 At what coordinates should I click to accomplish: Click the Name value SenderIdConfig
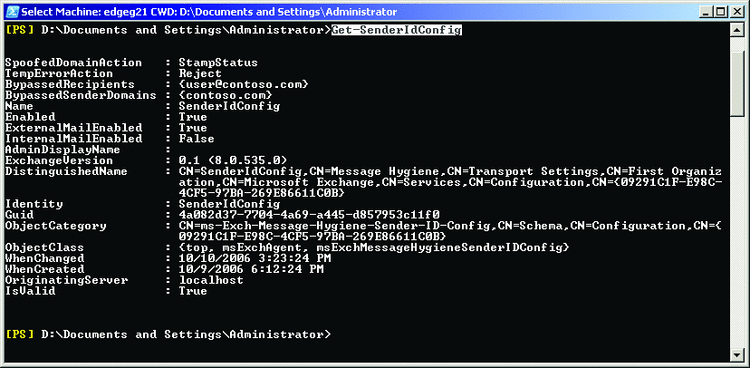[229, 106]
